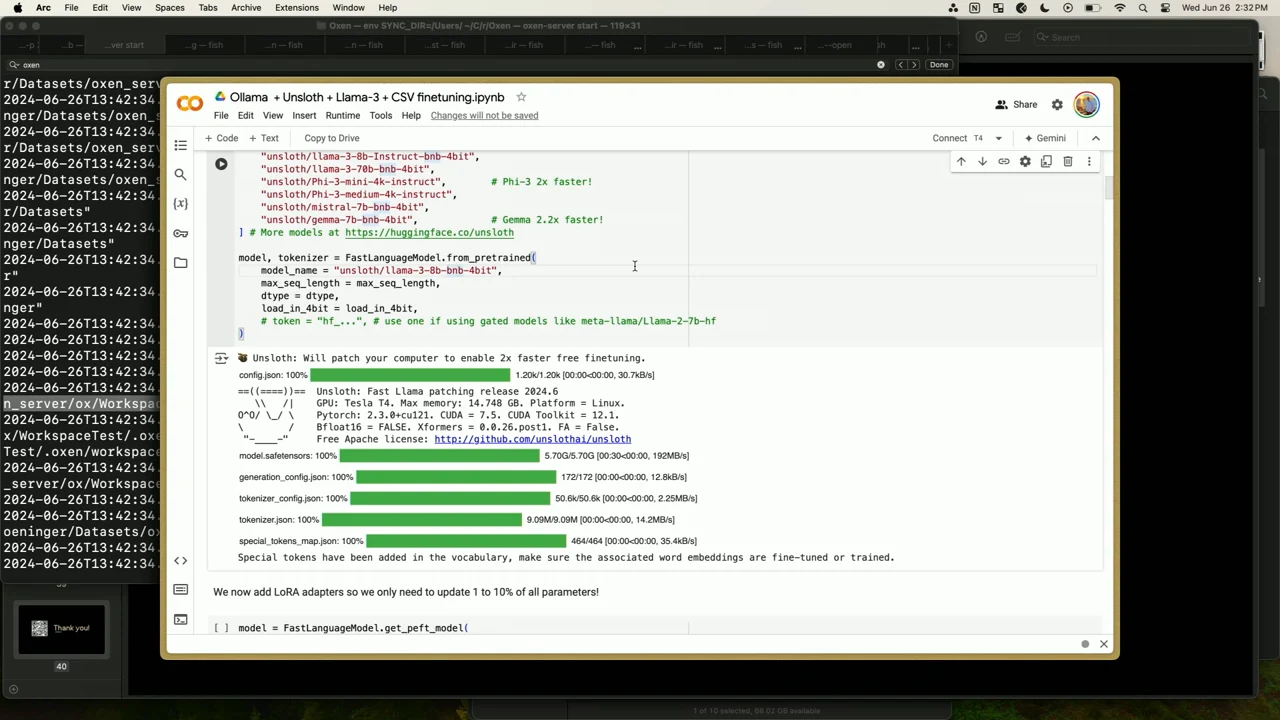This screenshot has width=1280, height=720.
Task: Open the terminal sidebar icon
Action: point(180,620)
